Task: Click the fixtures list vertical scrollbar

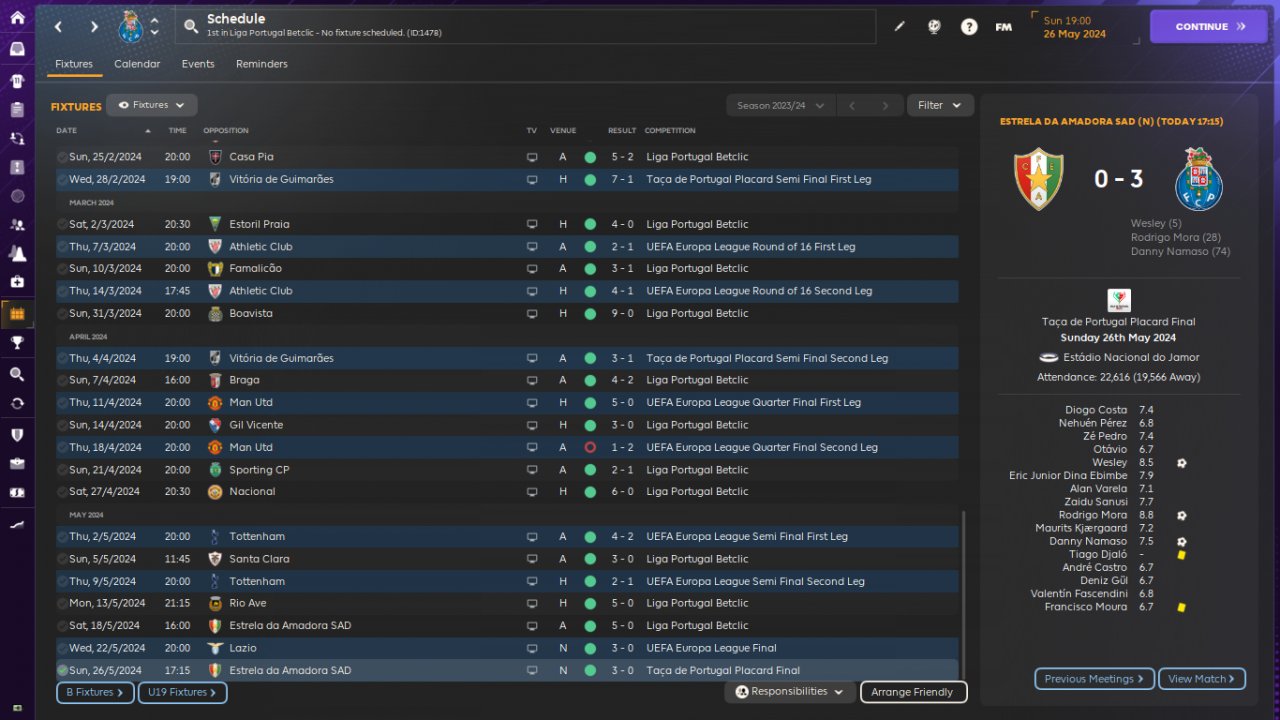Action: pyautogui.click(x=964, y=596)
